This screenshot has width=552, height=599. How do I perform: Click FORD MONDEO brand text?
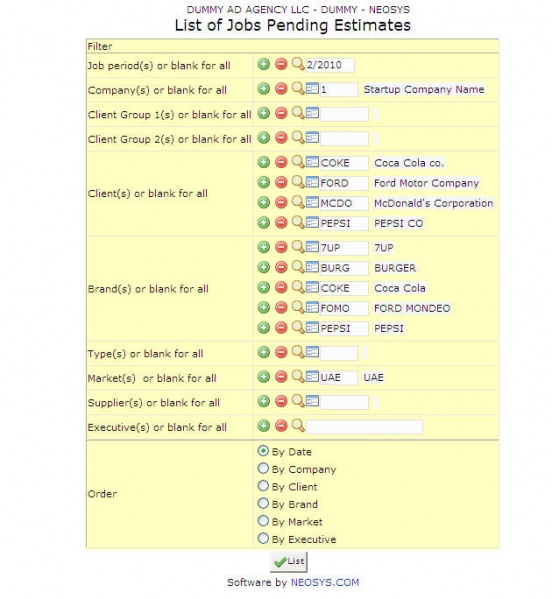(412, 308)
